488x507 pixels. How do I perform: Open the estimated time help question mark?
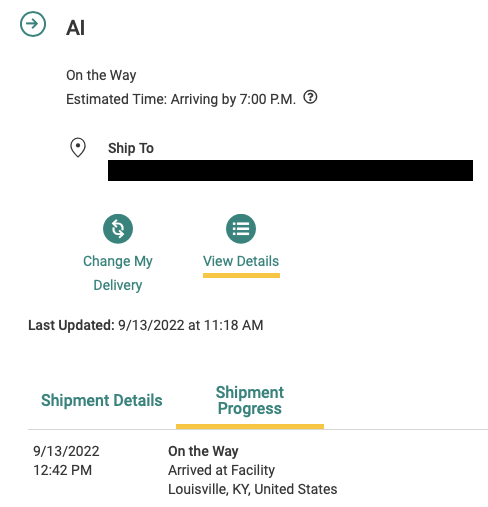click(310, 97)
